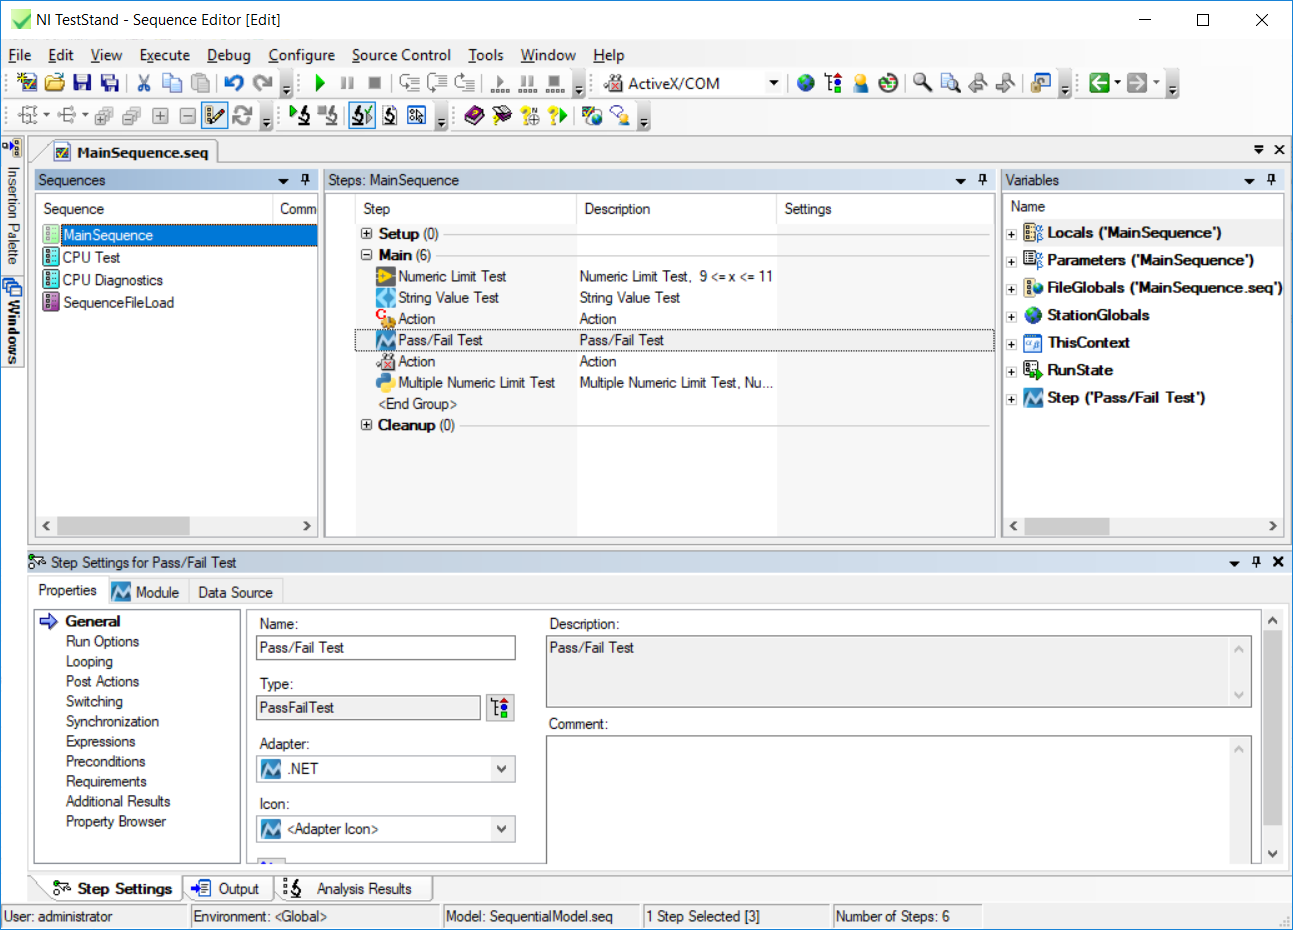
Task: Open the Property Browser category
Action: [x=116, y=822]
